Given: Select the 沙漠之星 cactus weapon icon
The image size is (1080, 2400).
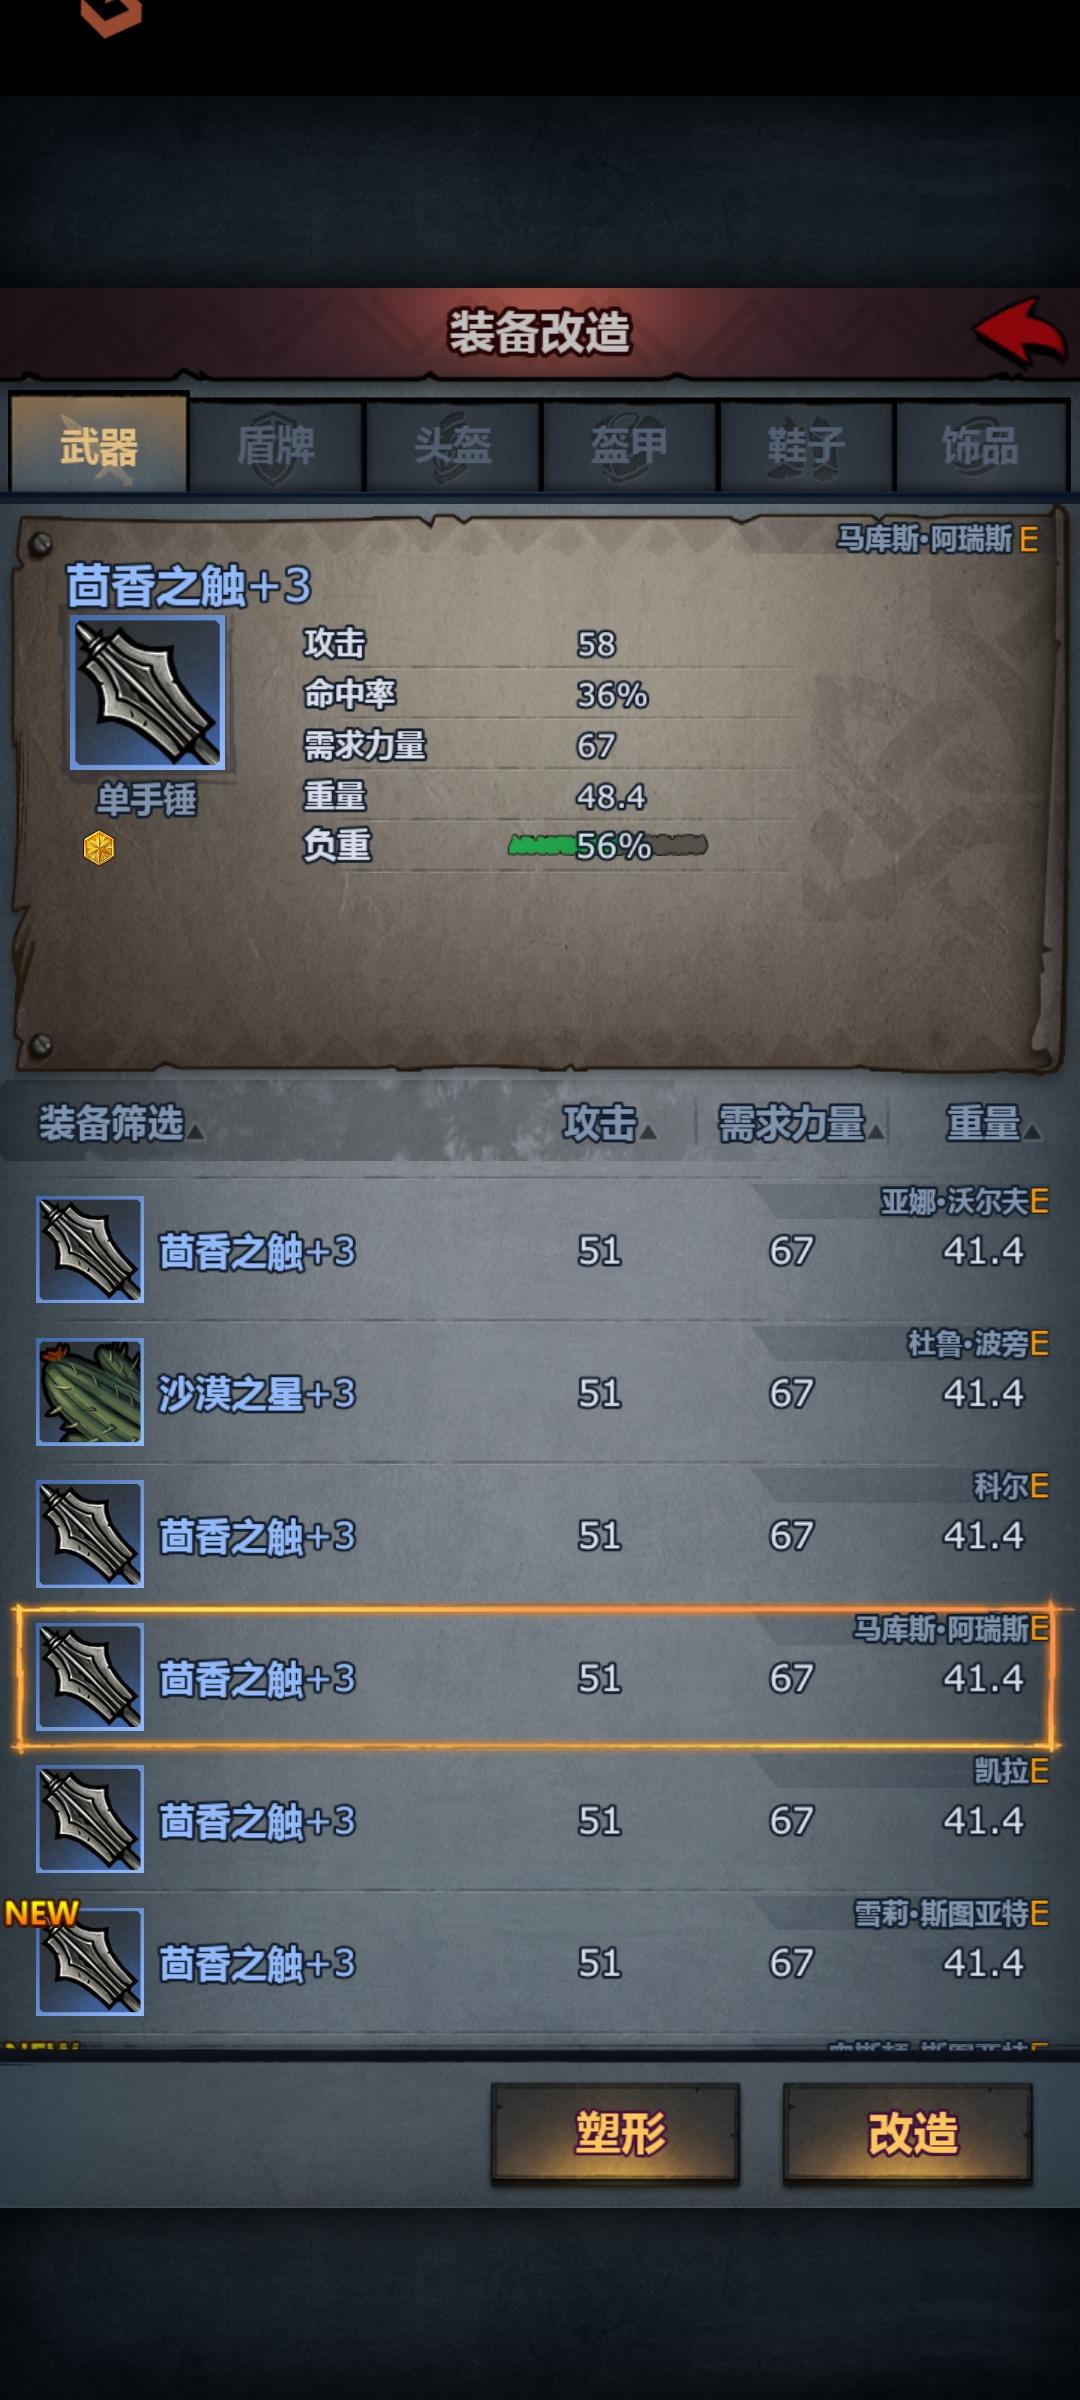Looking at the screenshot, I should [90, 1392].
